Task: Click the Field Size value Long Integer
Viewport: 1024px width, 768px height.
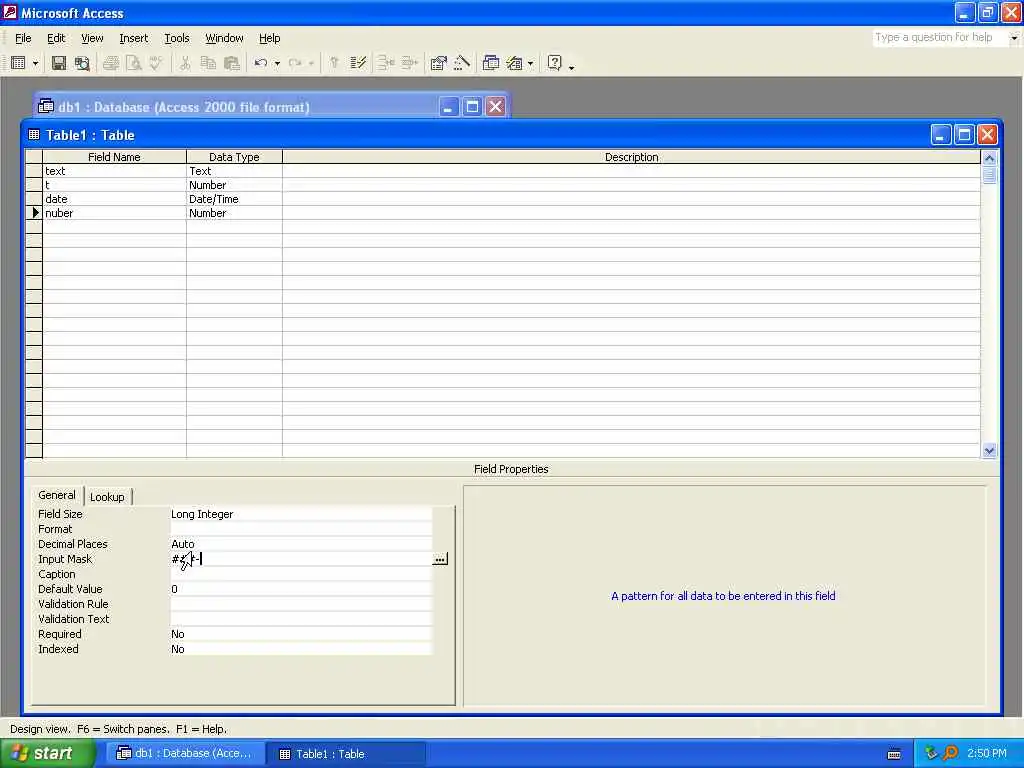Action: (300, 514)
